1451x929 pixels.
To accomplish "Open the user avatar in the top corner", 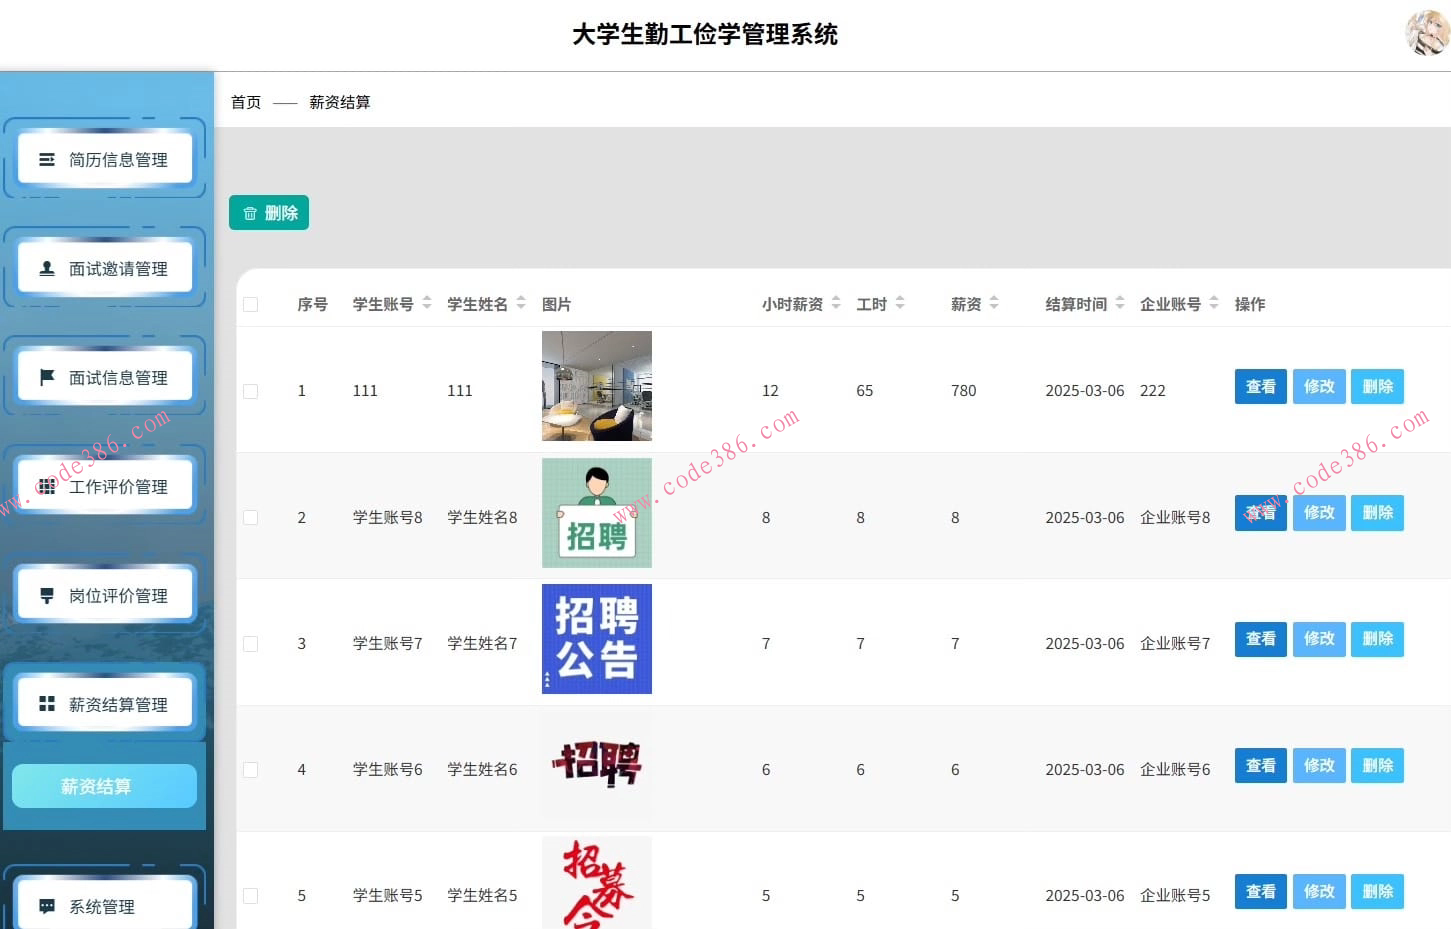I will 1426,33.
